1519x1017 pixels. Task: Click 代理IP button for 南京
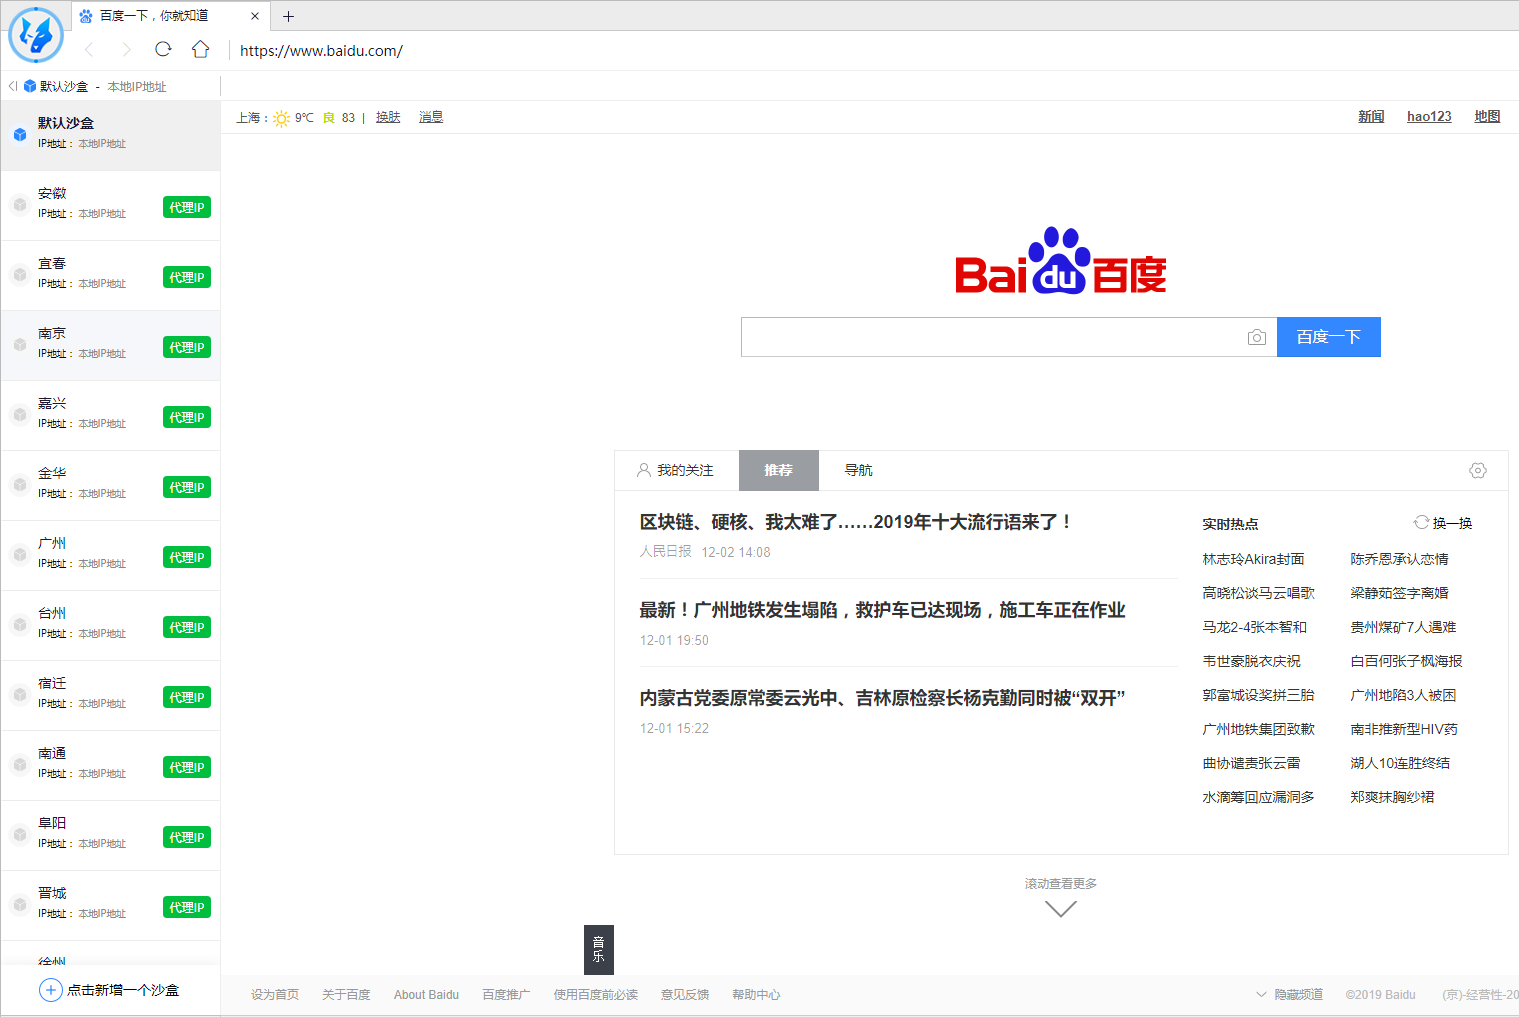click(x=187, y=347)
